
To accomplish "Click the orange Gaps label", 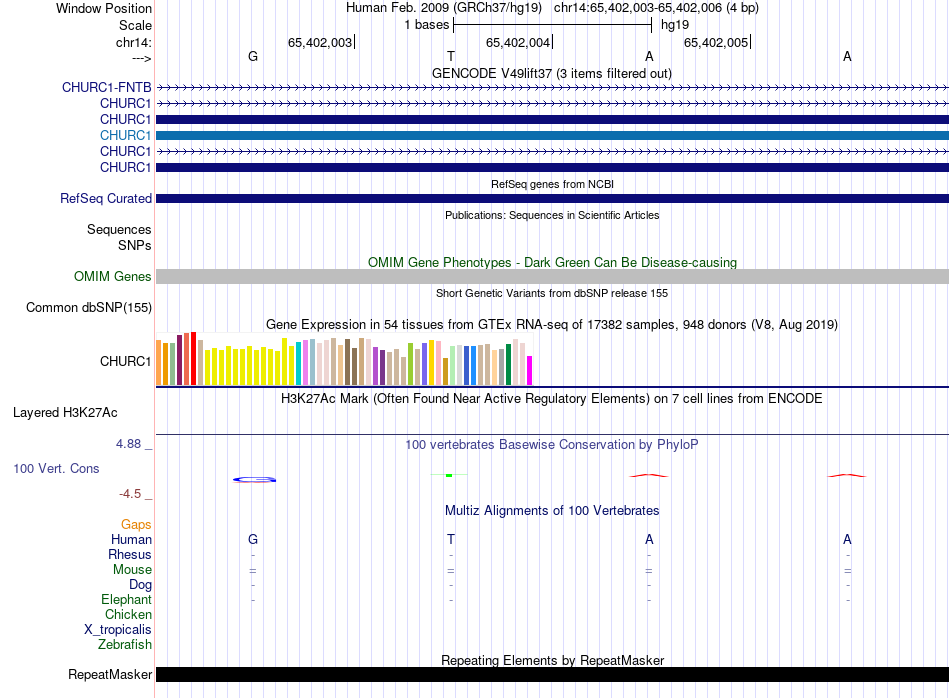I will click(136, 524).
